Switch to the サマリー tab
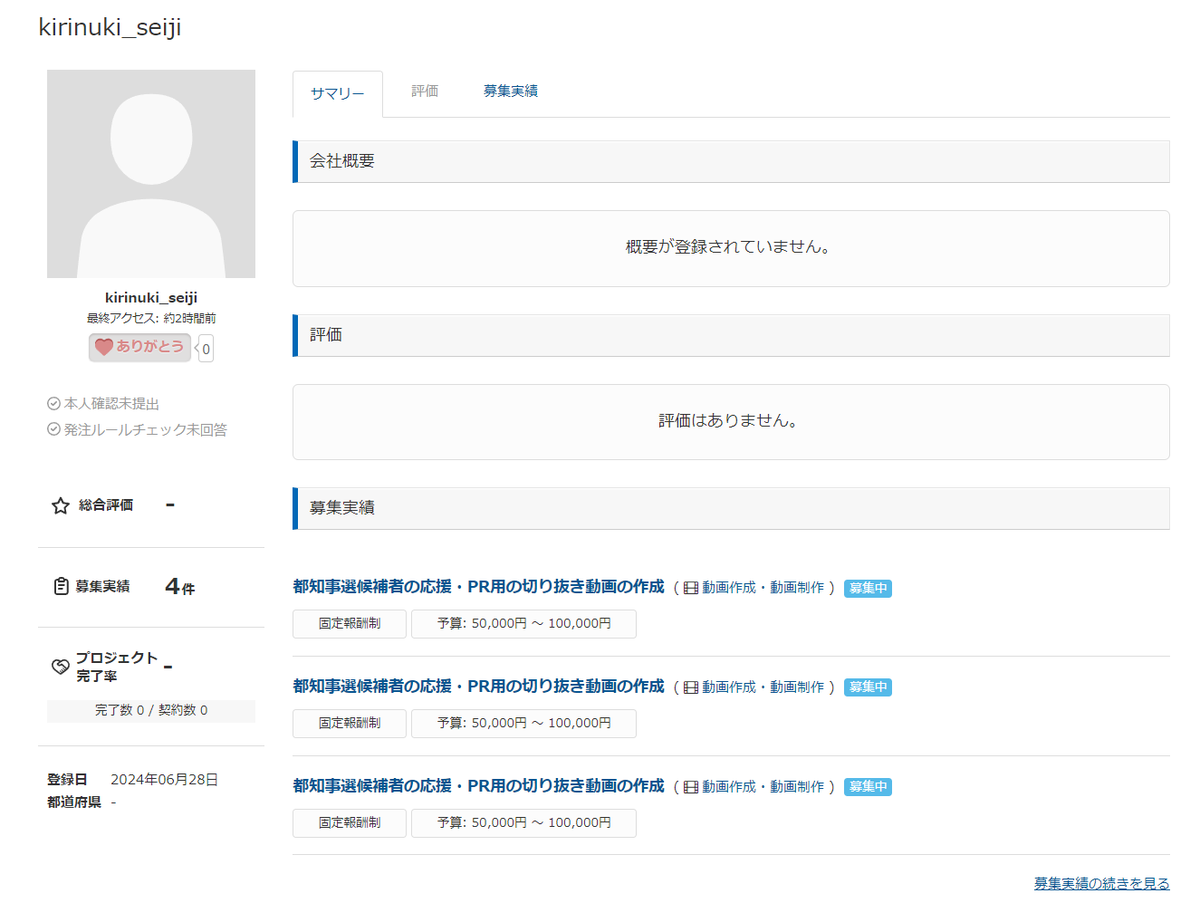This screenshot has width=1200, height=903. [x=338, y=94]
